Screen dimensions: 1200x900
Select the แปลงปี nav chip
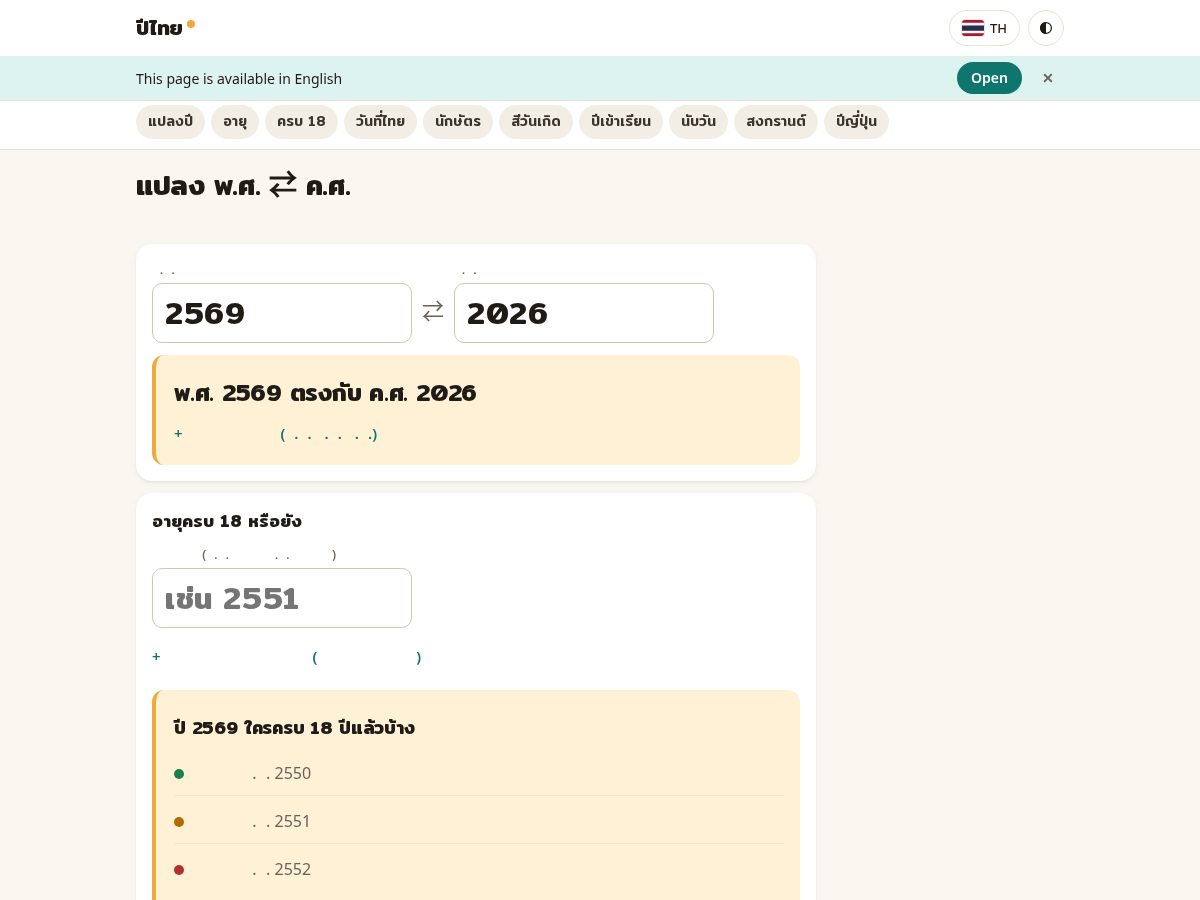point(170,122)
